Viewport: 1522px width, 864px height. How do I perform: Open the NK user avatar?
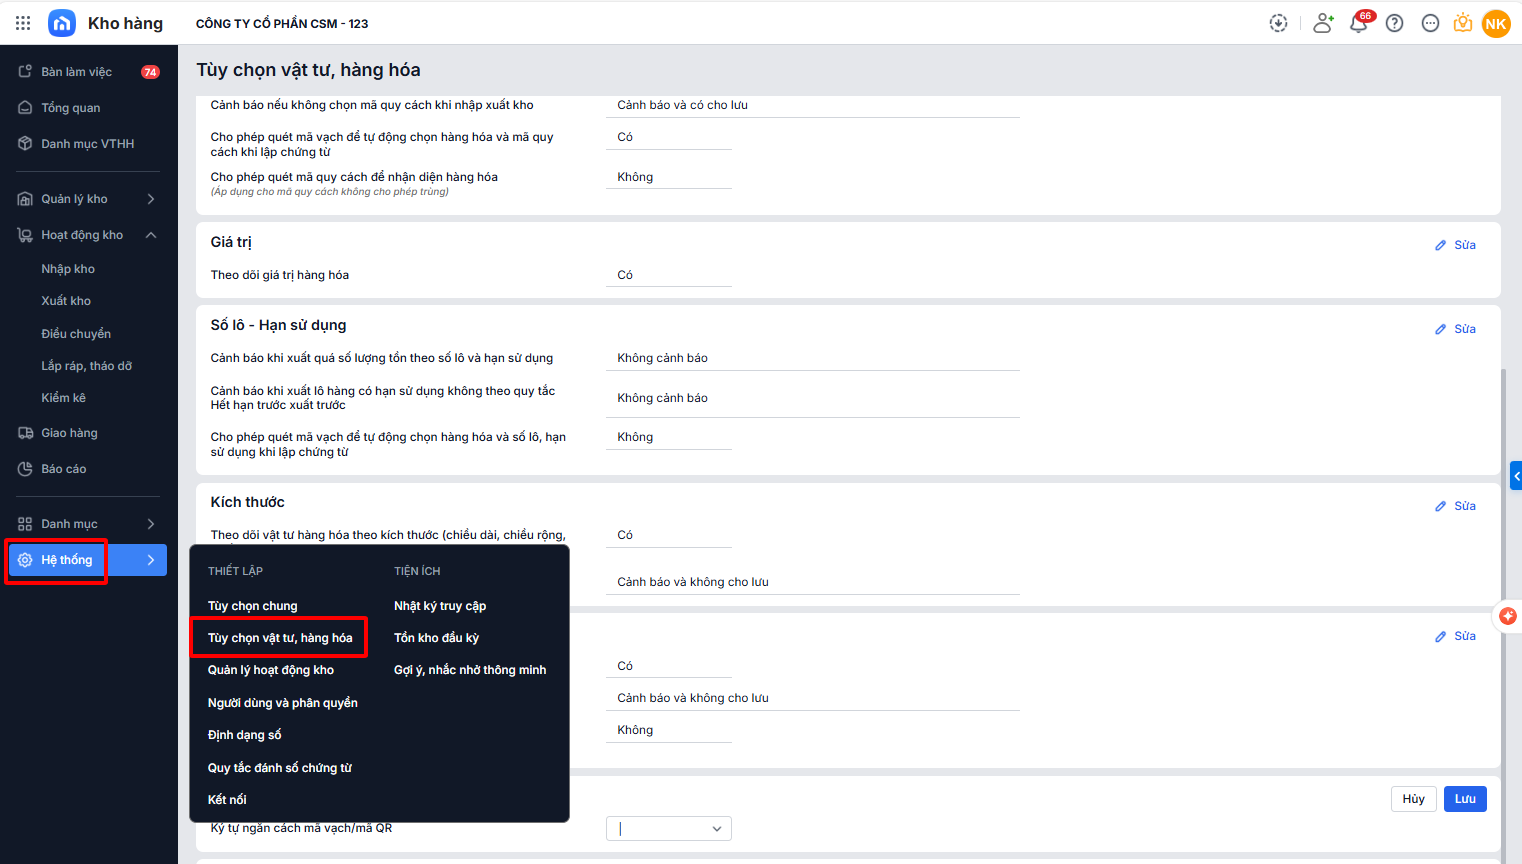click(x=1496, y=24)
